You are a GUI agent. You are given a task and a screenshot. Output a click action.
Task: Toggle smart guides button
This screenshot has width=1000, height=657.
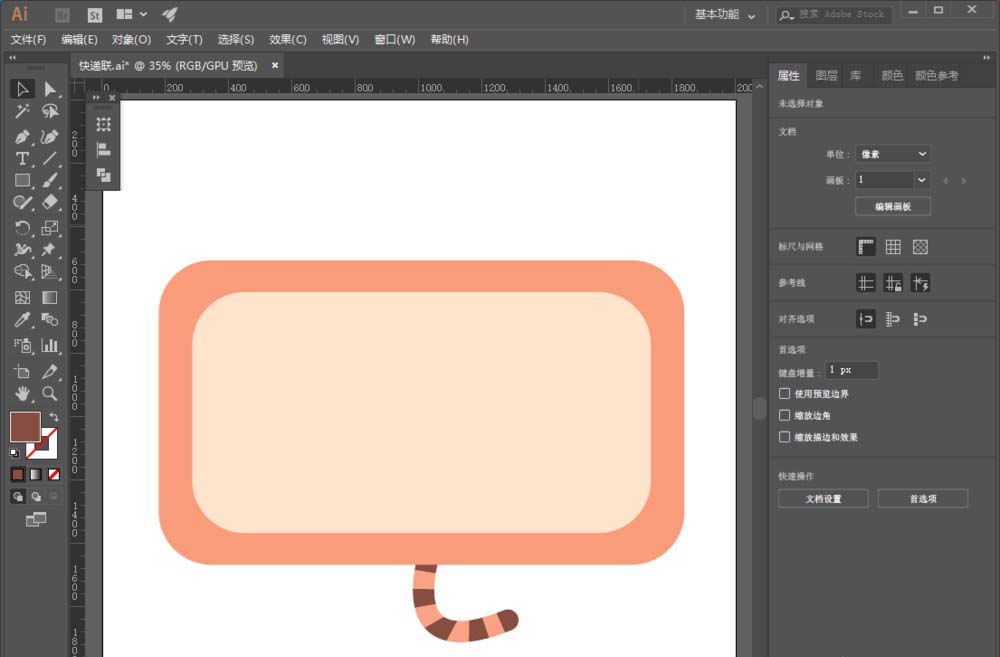pyautogui.click(x=920, y=283)
